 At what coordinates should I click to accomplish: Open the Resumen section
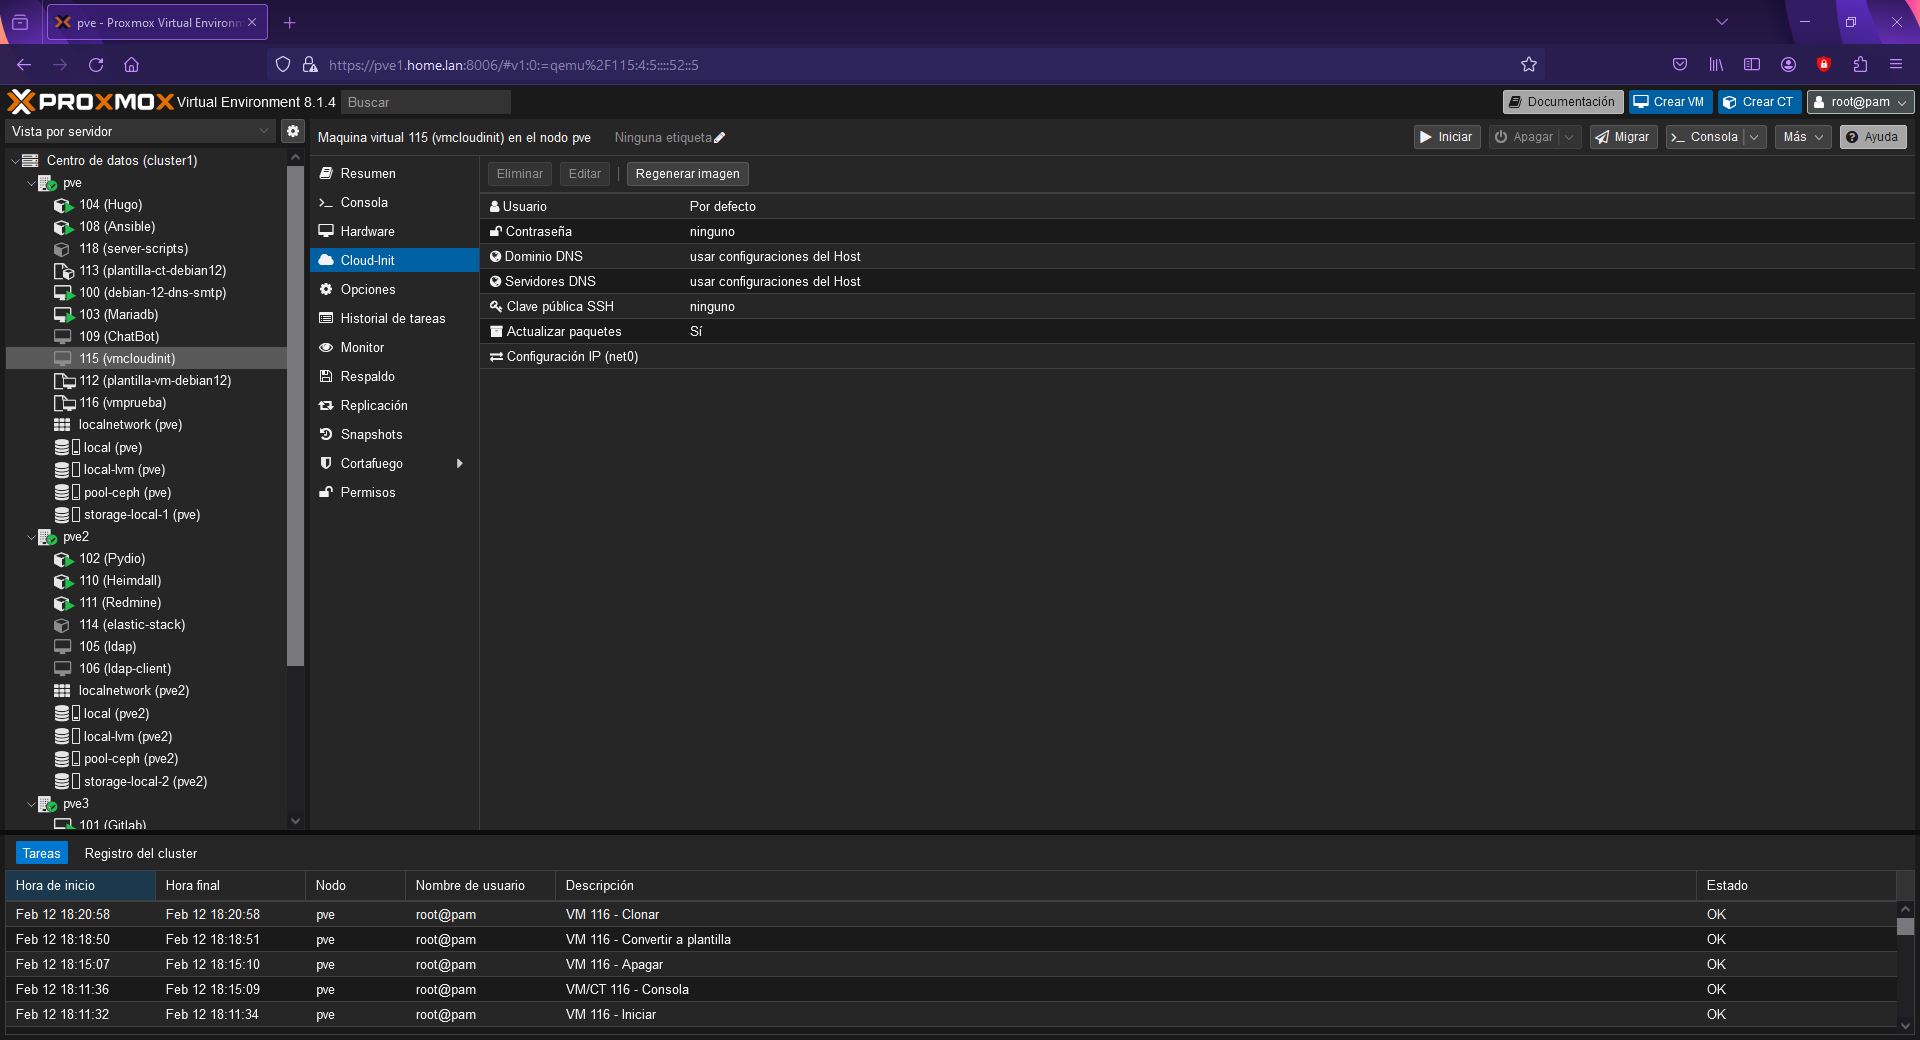[394, 174]
